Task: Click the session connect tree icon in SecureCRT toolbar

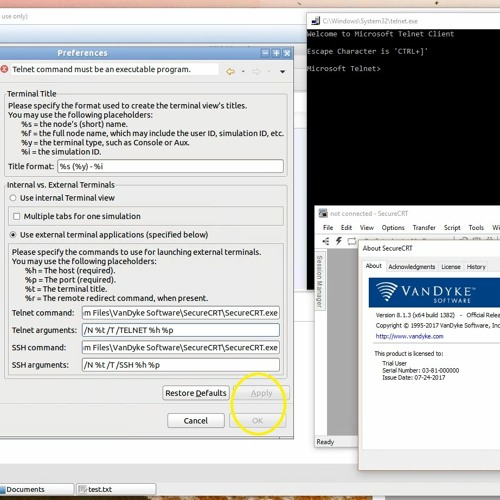Action: coord(326,241)
